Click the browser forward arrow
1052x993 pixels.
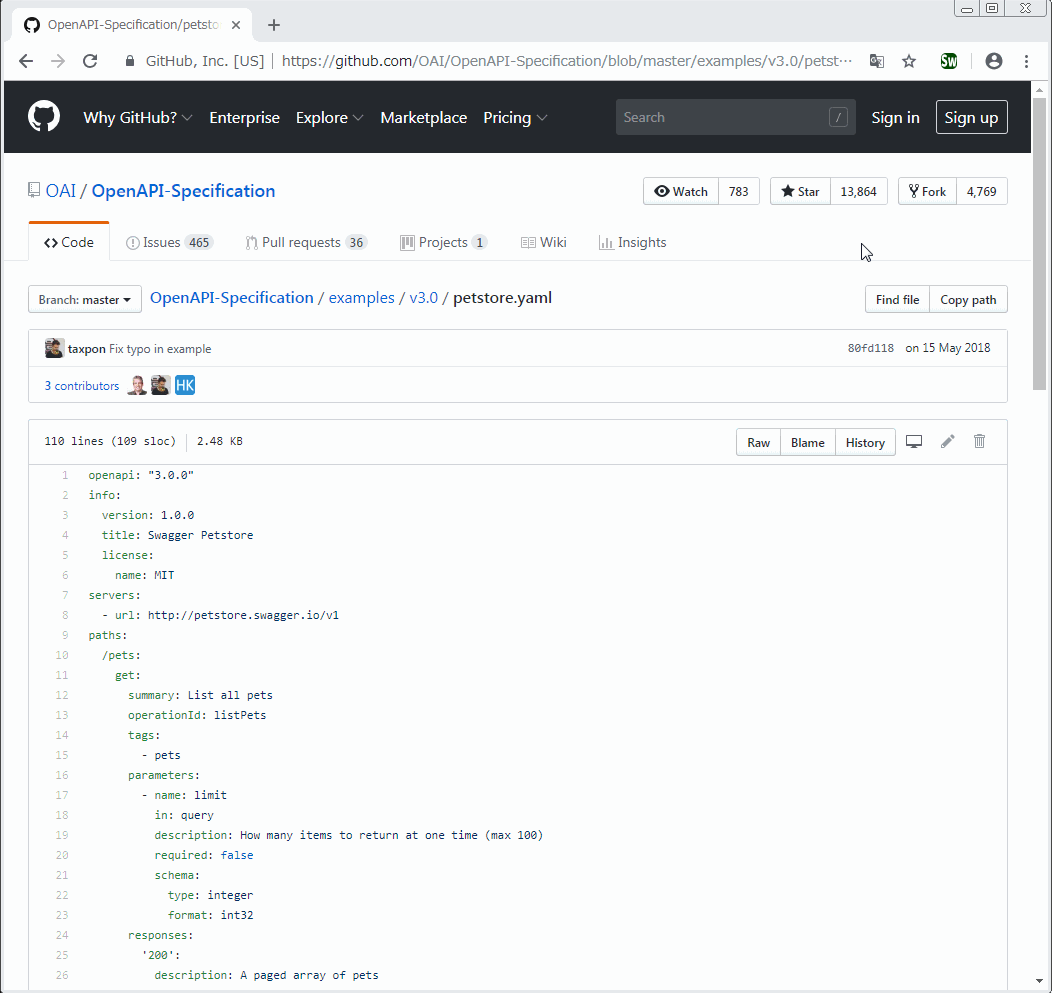coord(58,61)
